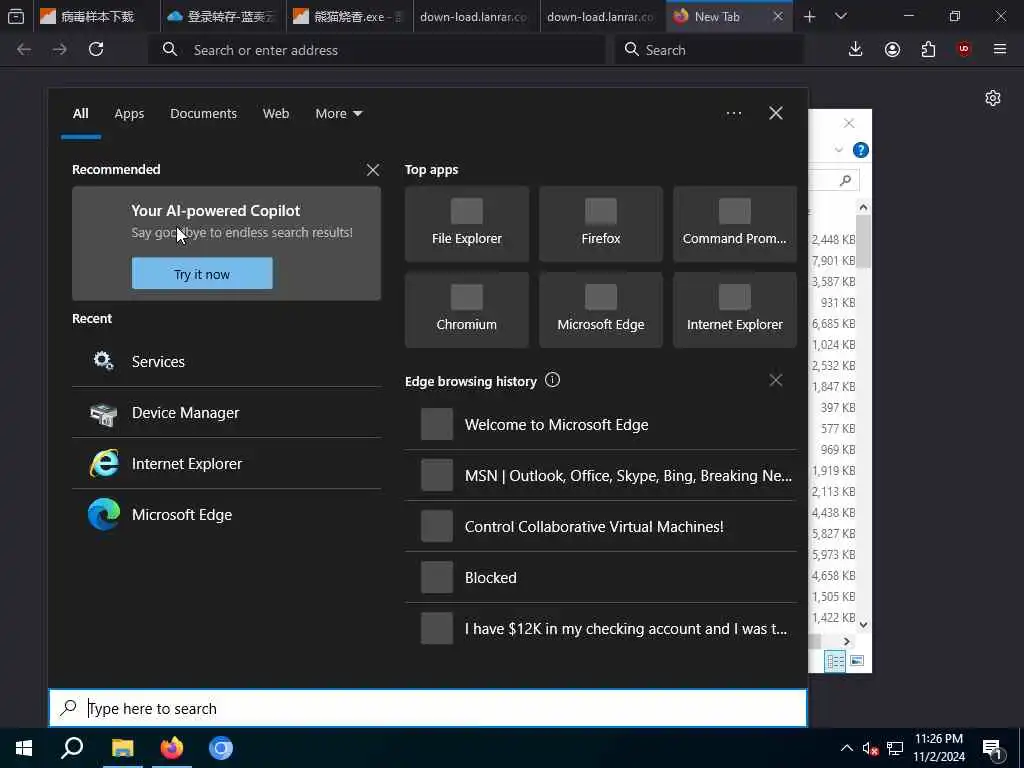
Task: Click the muted volume tray icon
Action: (x=870, y=748)
